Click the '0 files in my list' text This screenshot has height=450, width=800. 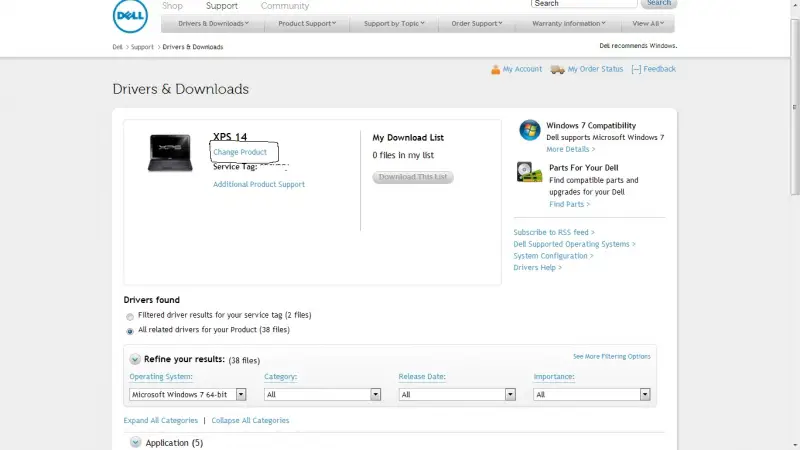pos(403,155)
